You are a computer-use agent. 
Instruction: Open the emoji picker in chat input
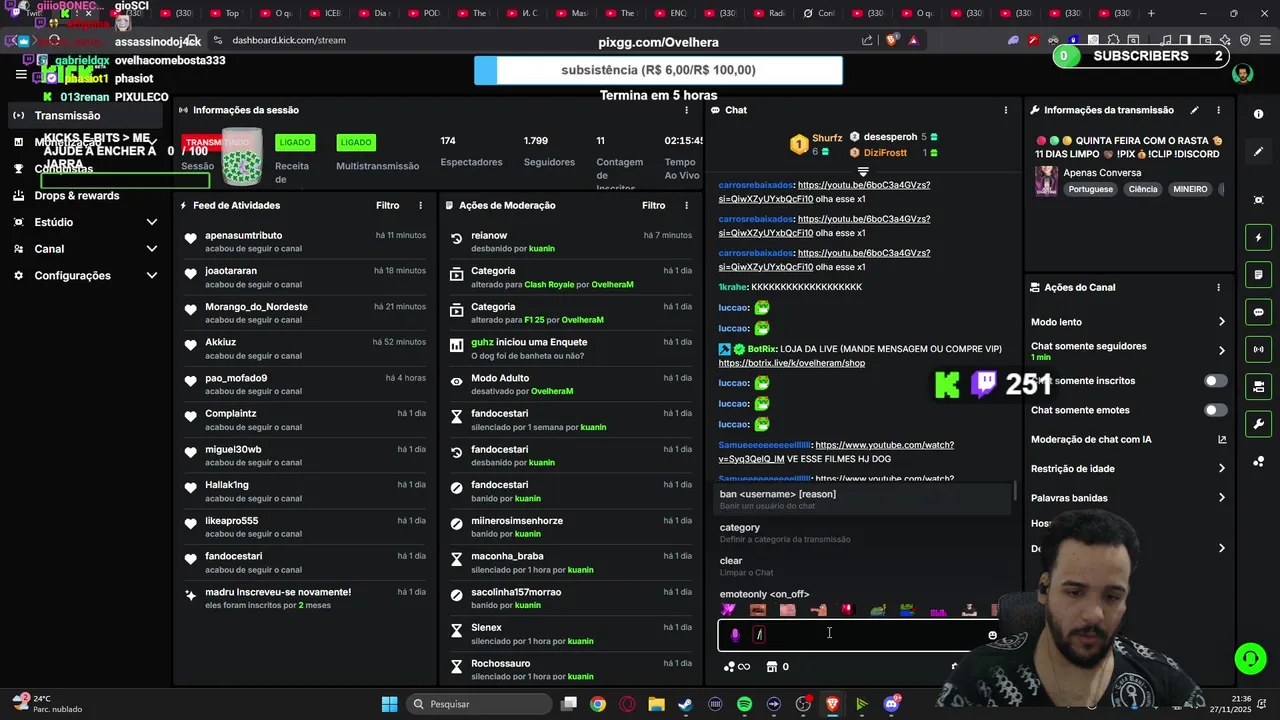point(992,635)
